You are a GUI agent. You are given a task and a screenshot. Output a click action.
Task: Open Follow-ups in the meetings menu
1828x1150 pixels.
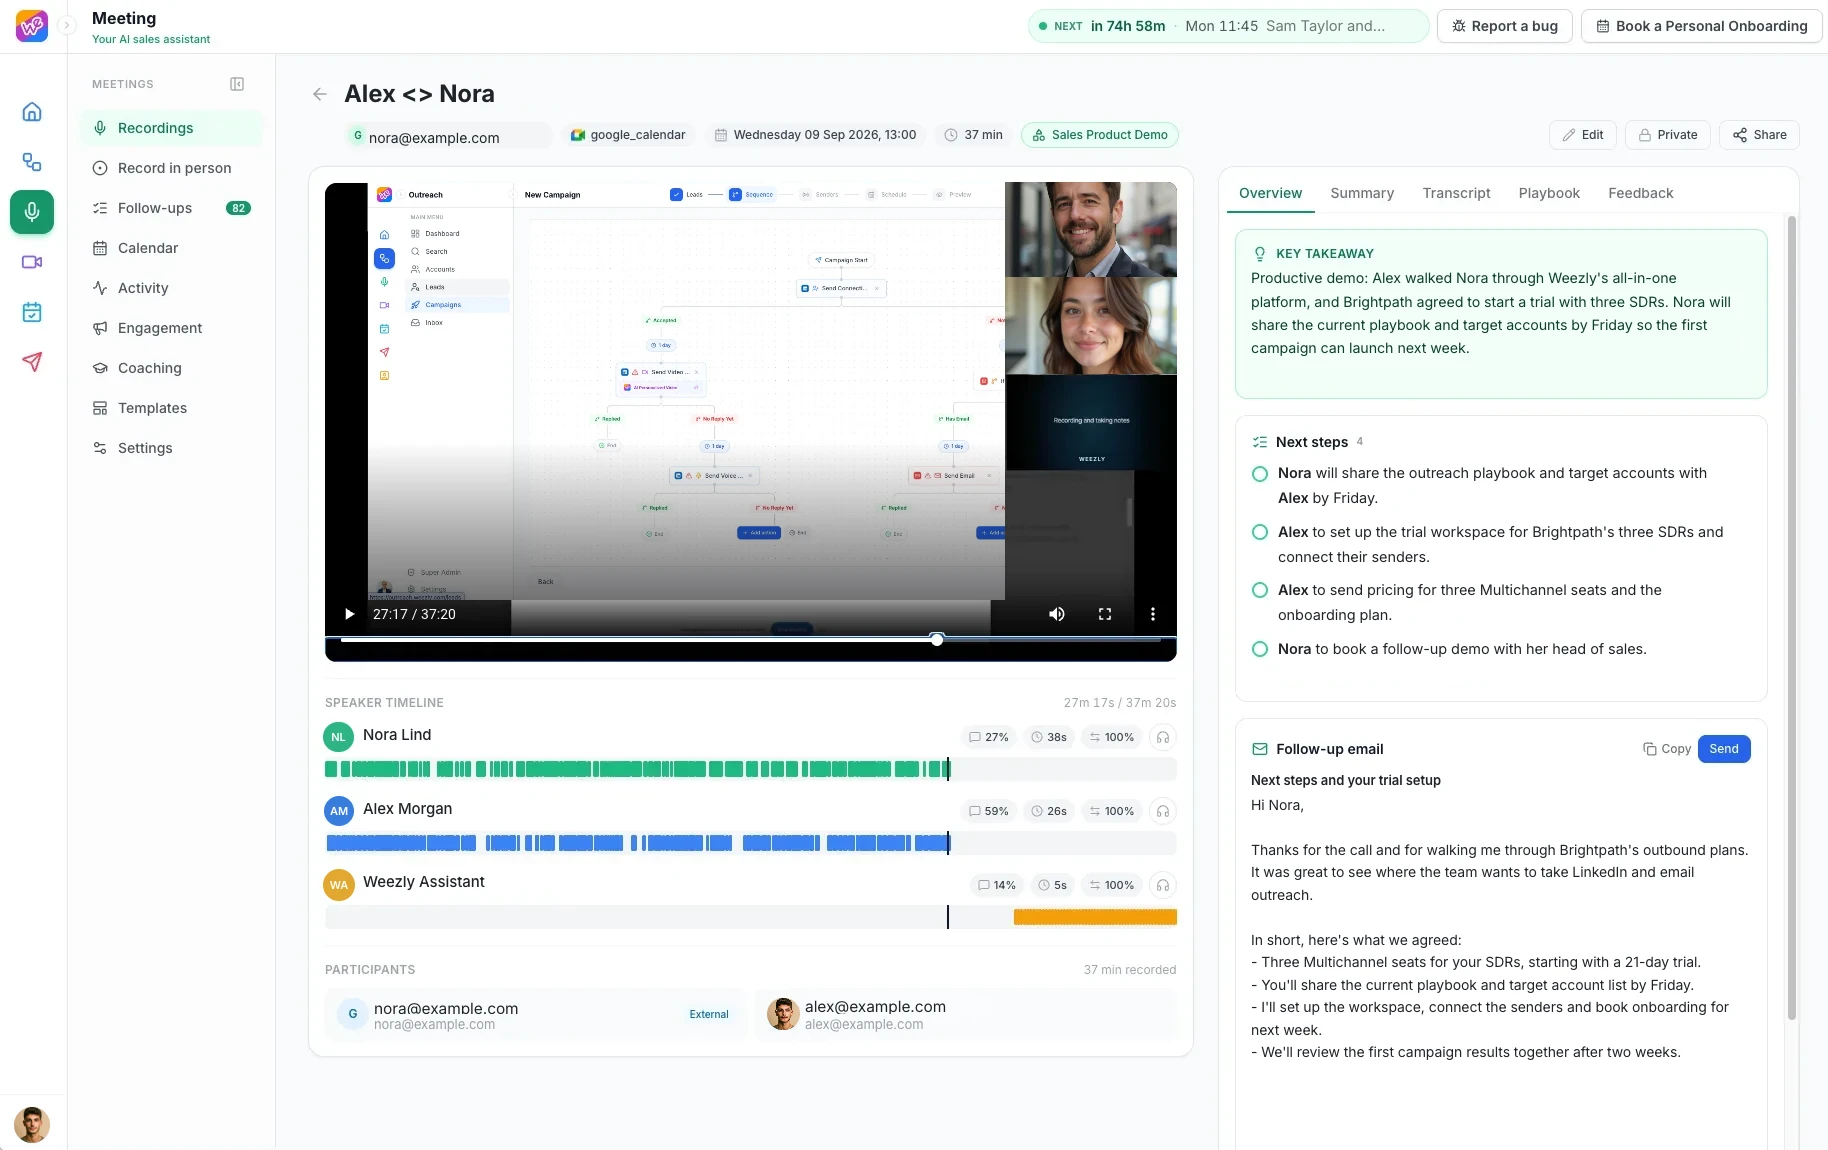171,208
